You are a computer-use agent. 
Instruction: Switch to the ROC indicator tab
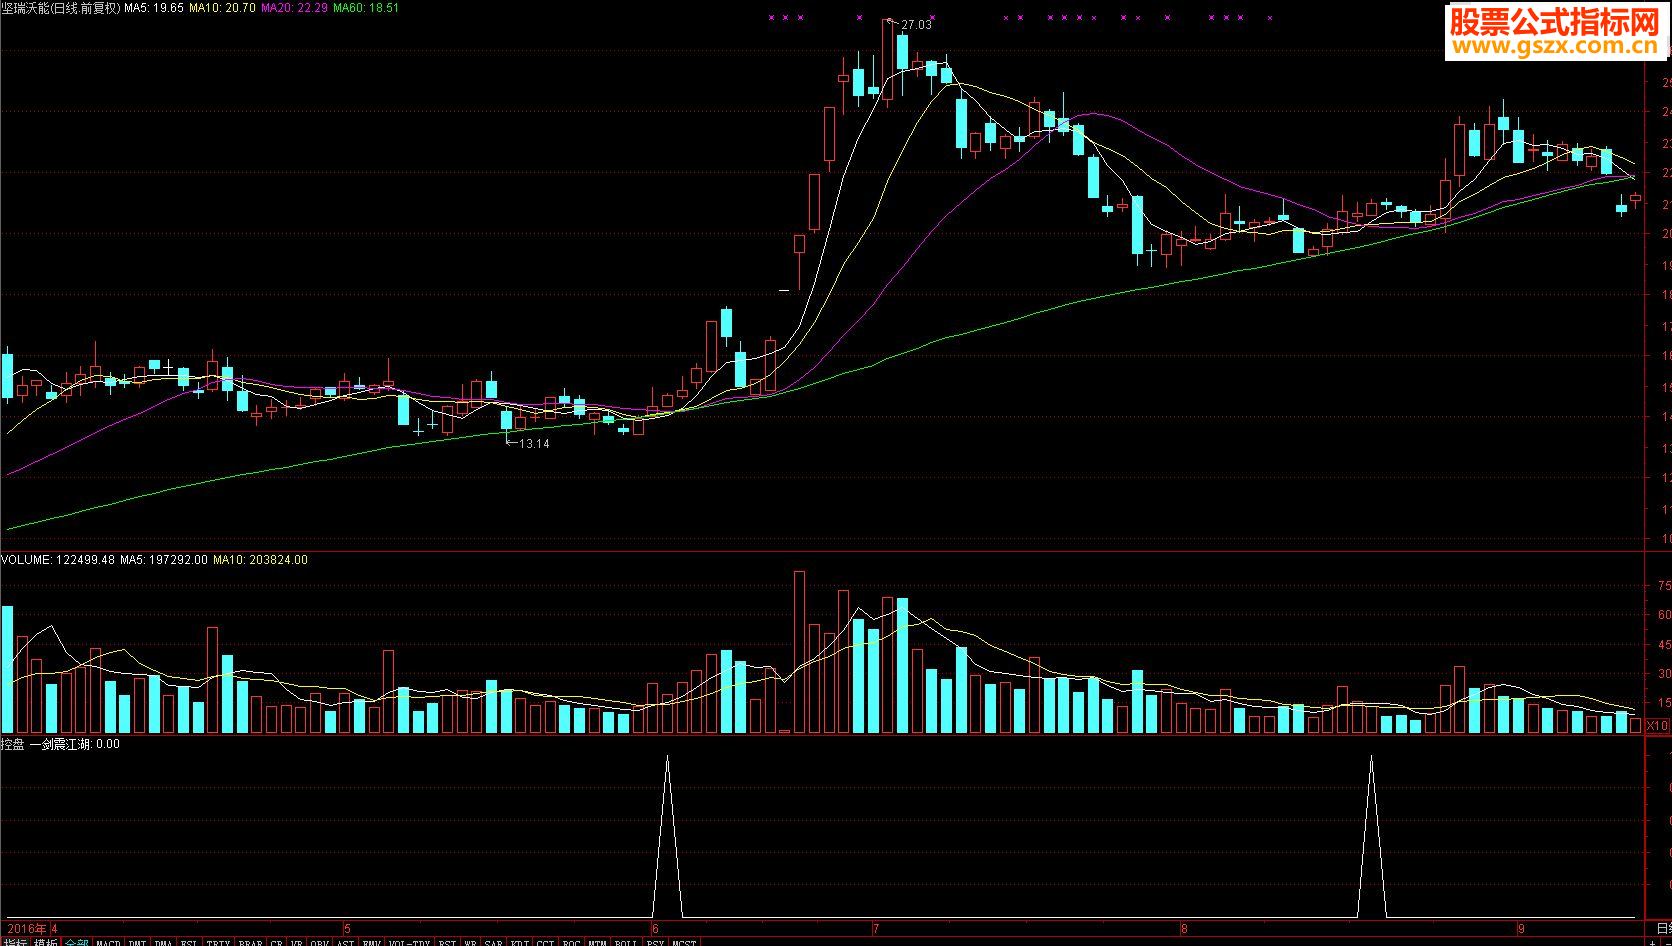[x=571, y=942]
